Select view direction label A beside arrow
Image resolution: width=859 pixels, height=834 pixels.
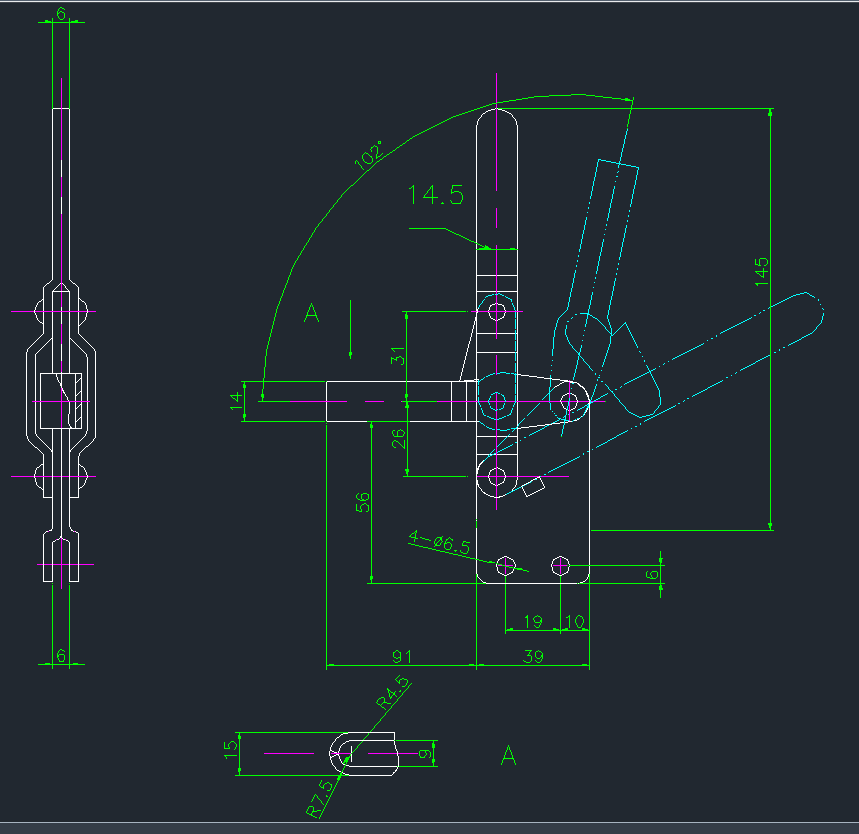(312, 313)
